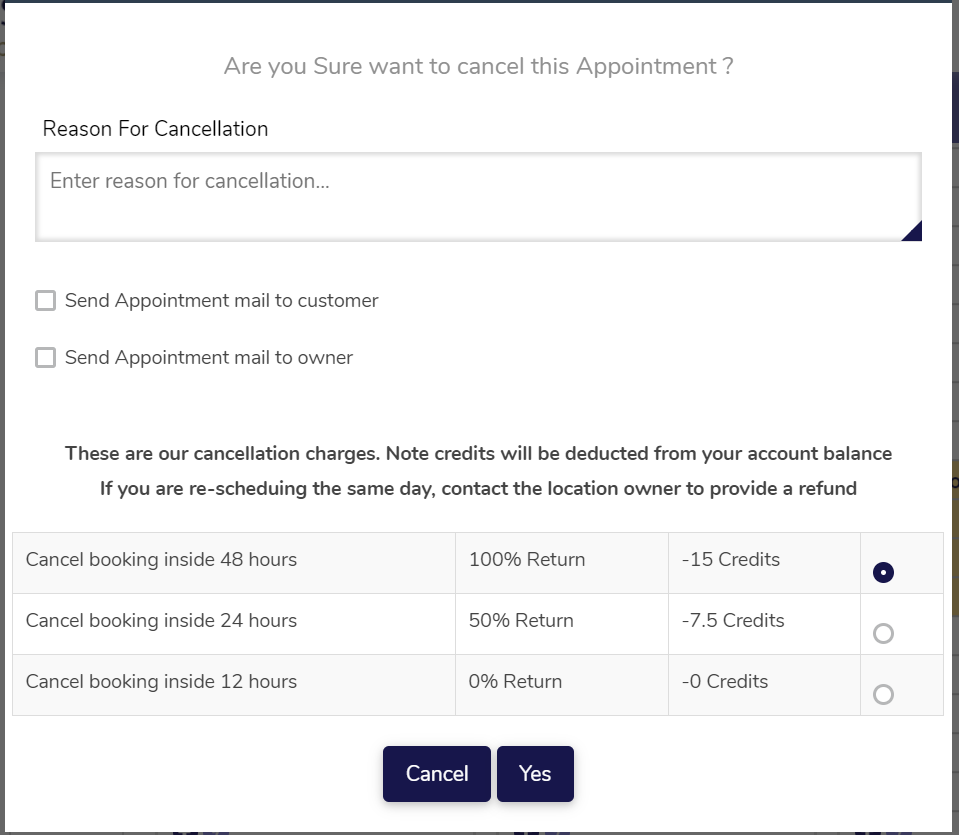Image resolution: width=959 pixels, height=835 pixels.
Task: Click the -15 Credits table cell
Action: (764, 563)
